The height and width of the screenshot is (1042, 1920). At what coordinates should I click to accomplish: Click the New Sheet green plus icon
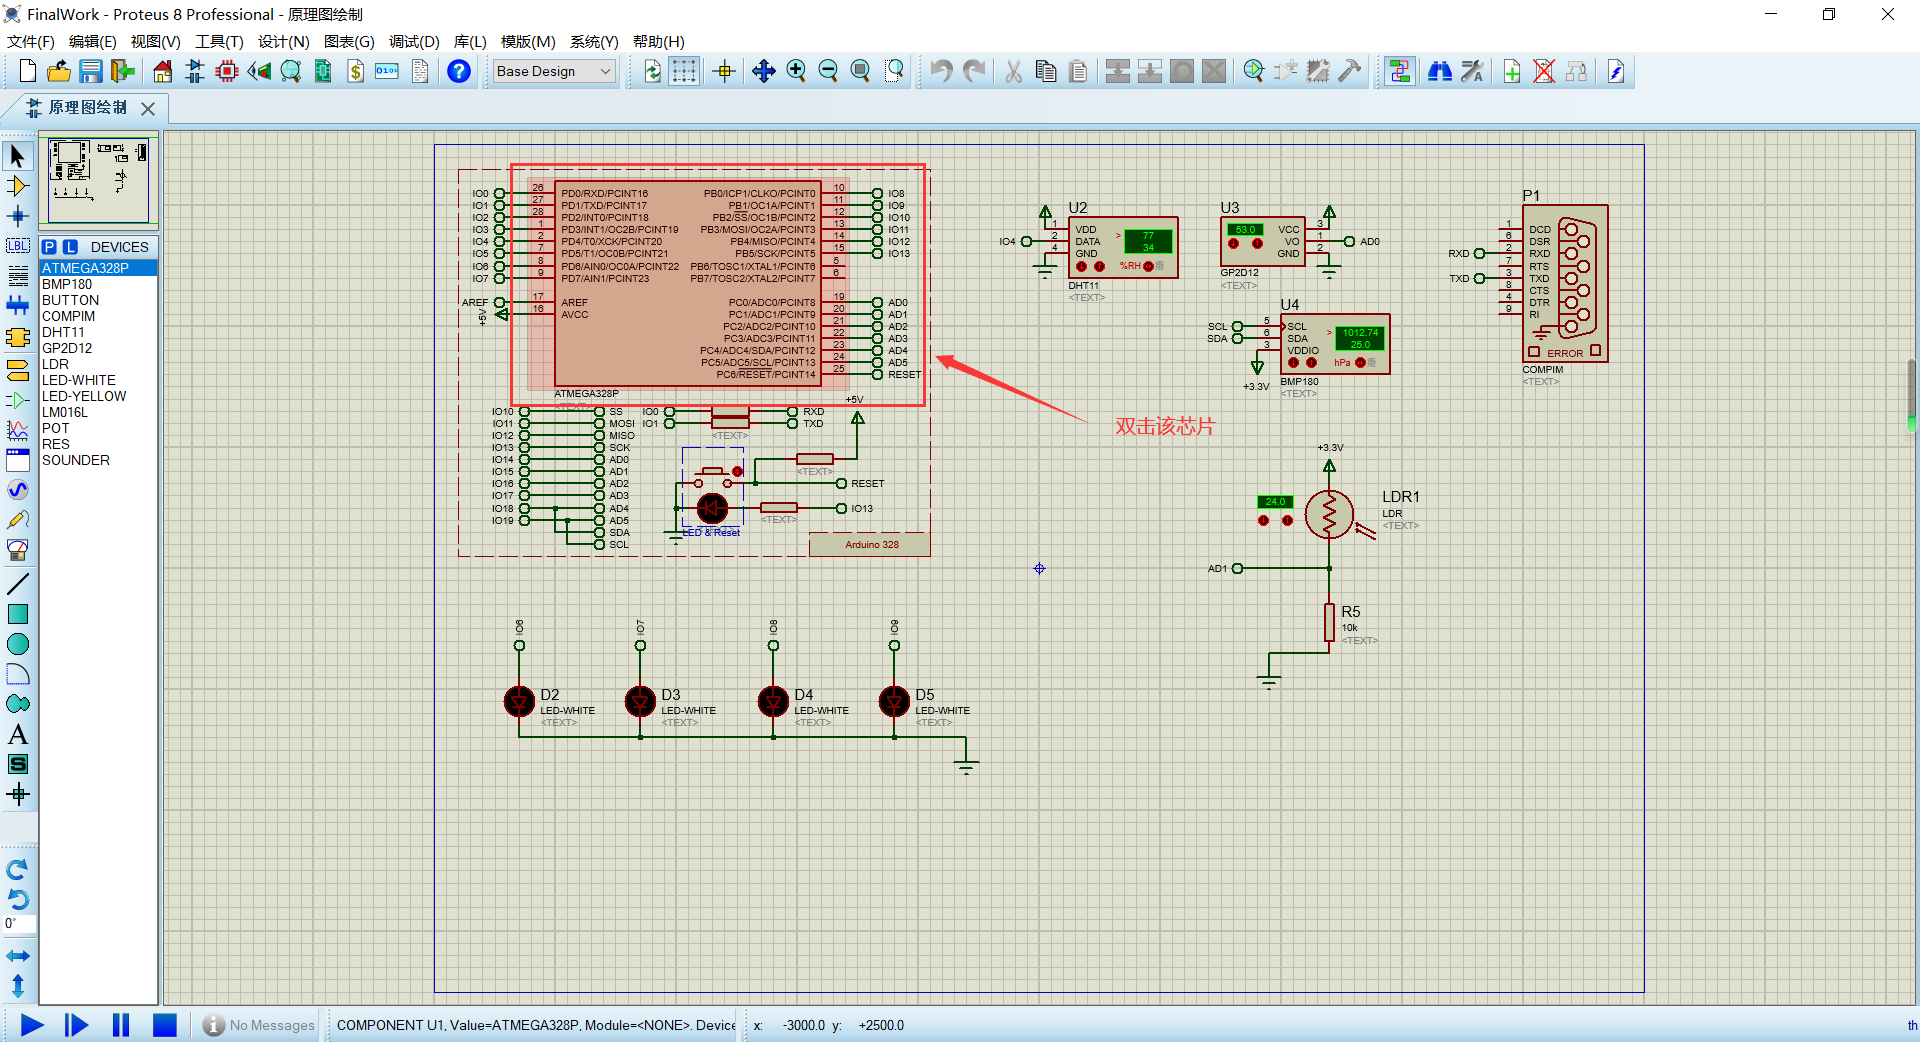[x=1512, y=71]
